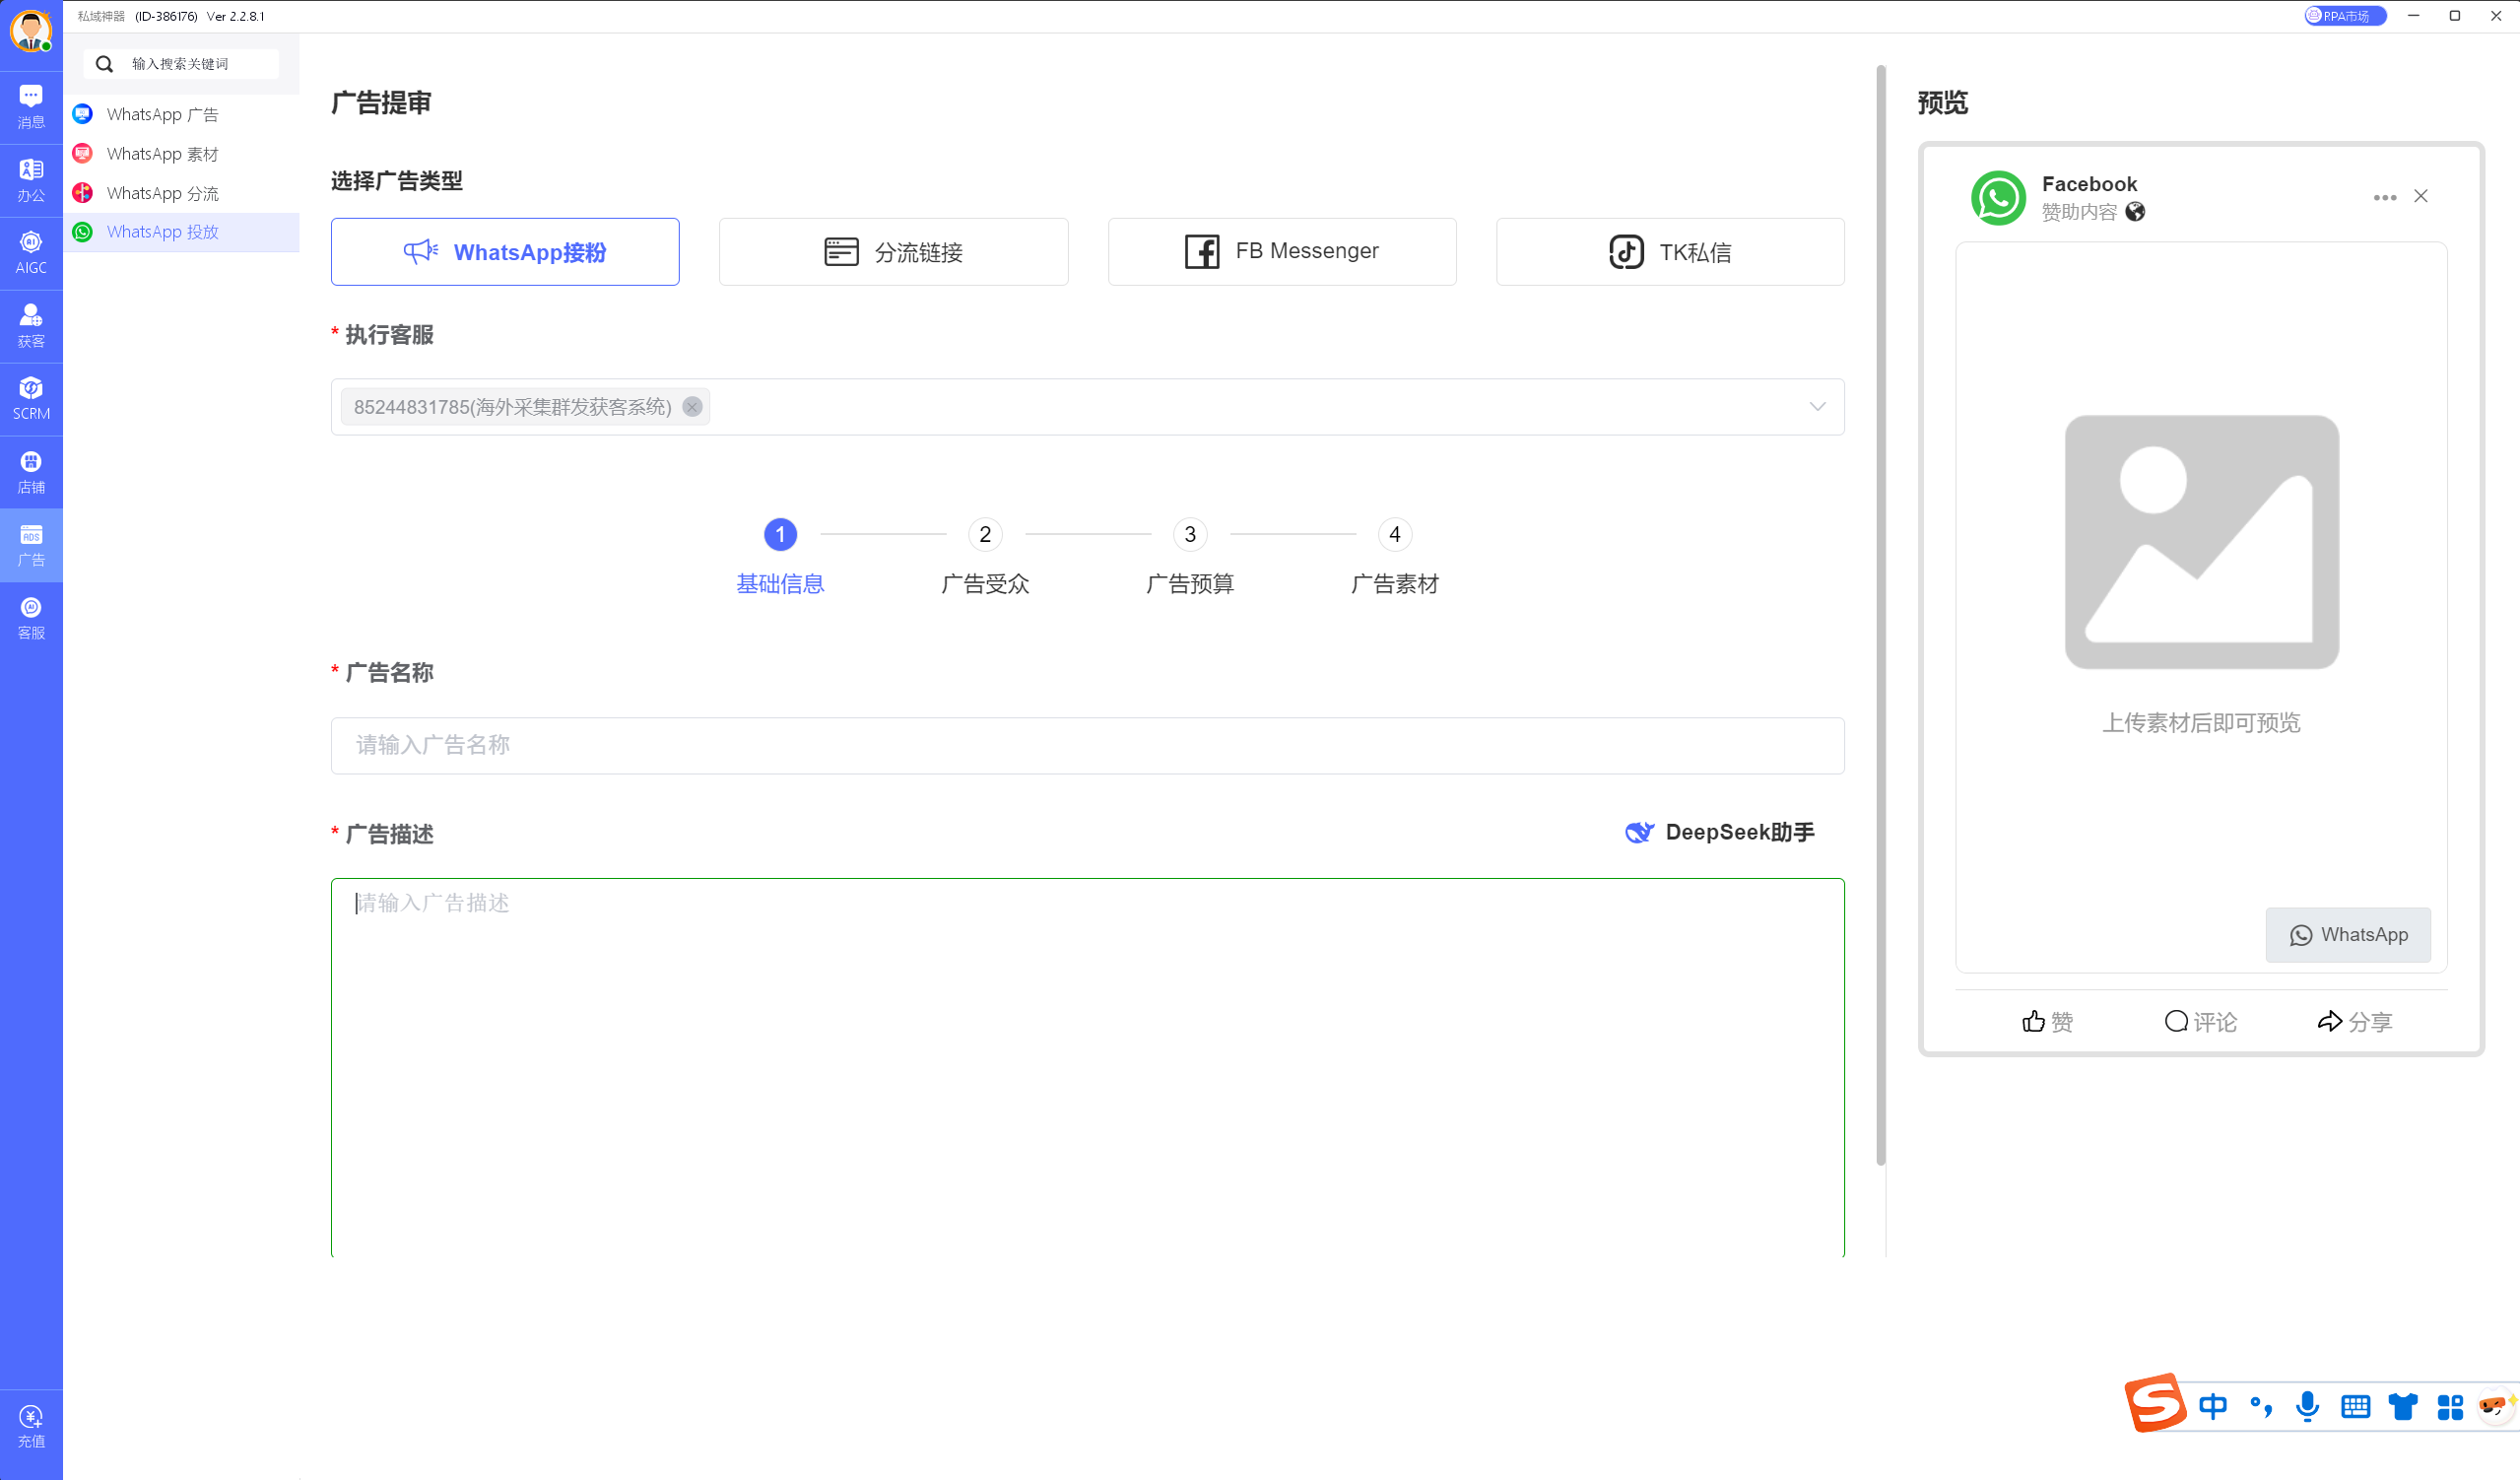Open WhatsApp 素材 in the side menu

click(162, 154)
